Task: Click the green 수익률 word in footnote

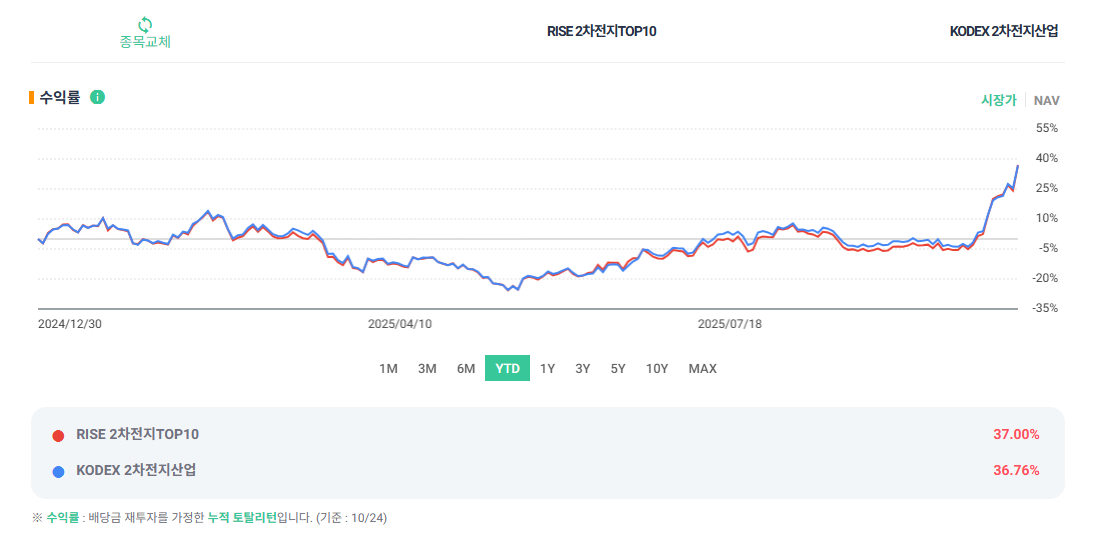Action: [62, 518]
